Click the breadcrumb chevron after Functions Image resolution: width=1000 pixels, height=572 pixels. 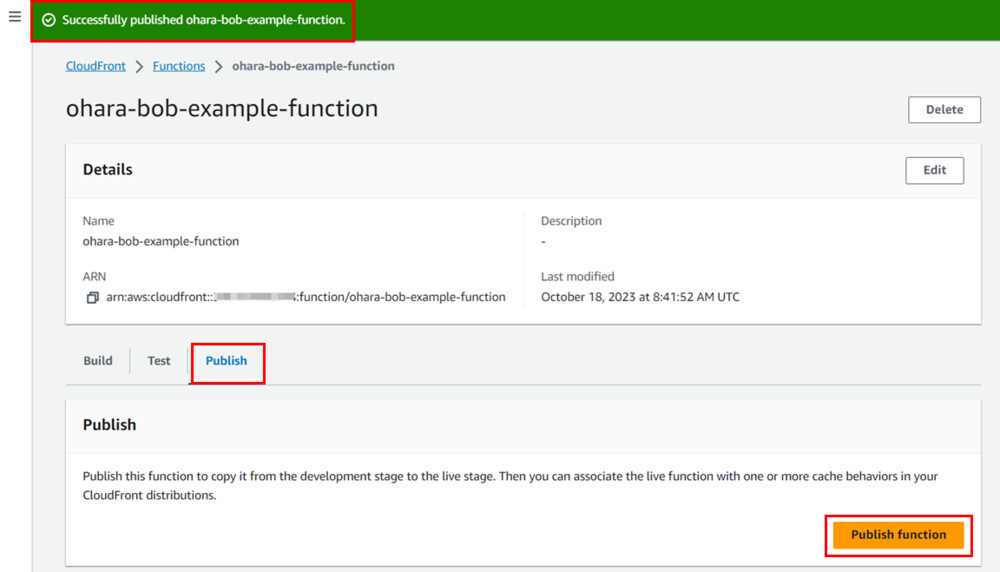point(218,67)
